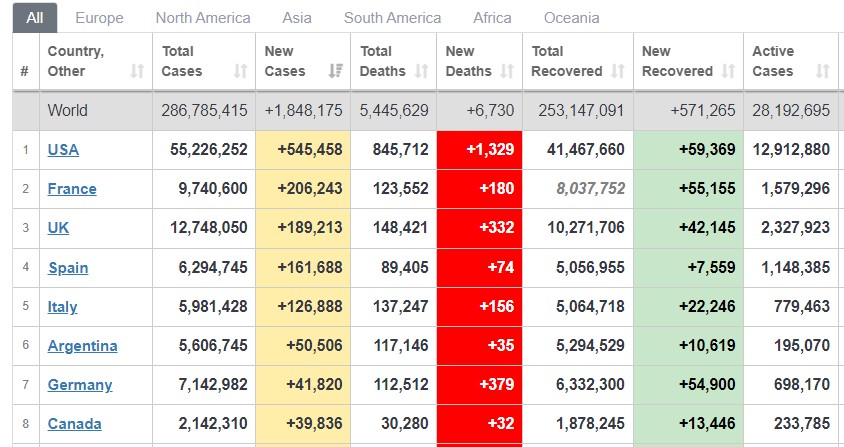Viewport: 844px width, 447px height.
Task: View the Africa tab
Action: pos(492,18)
